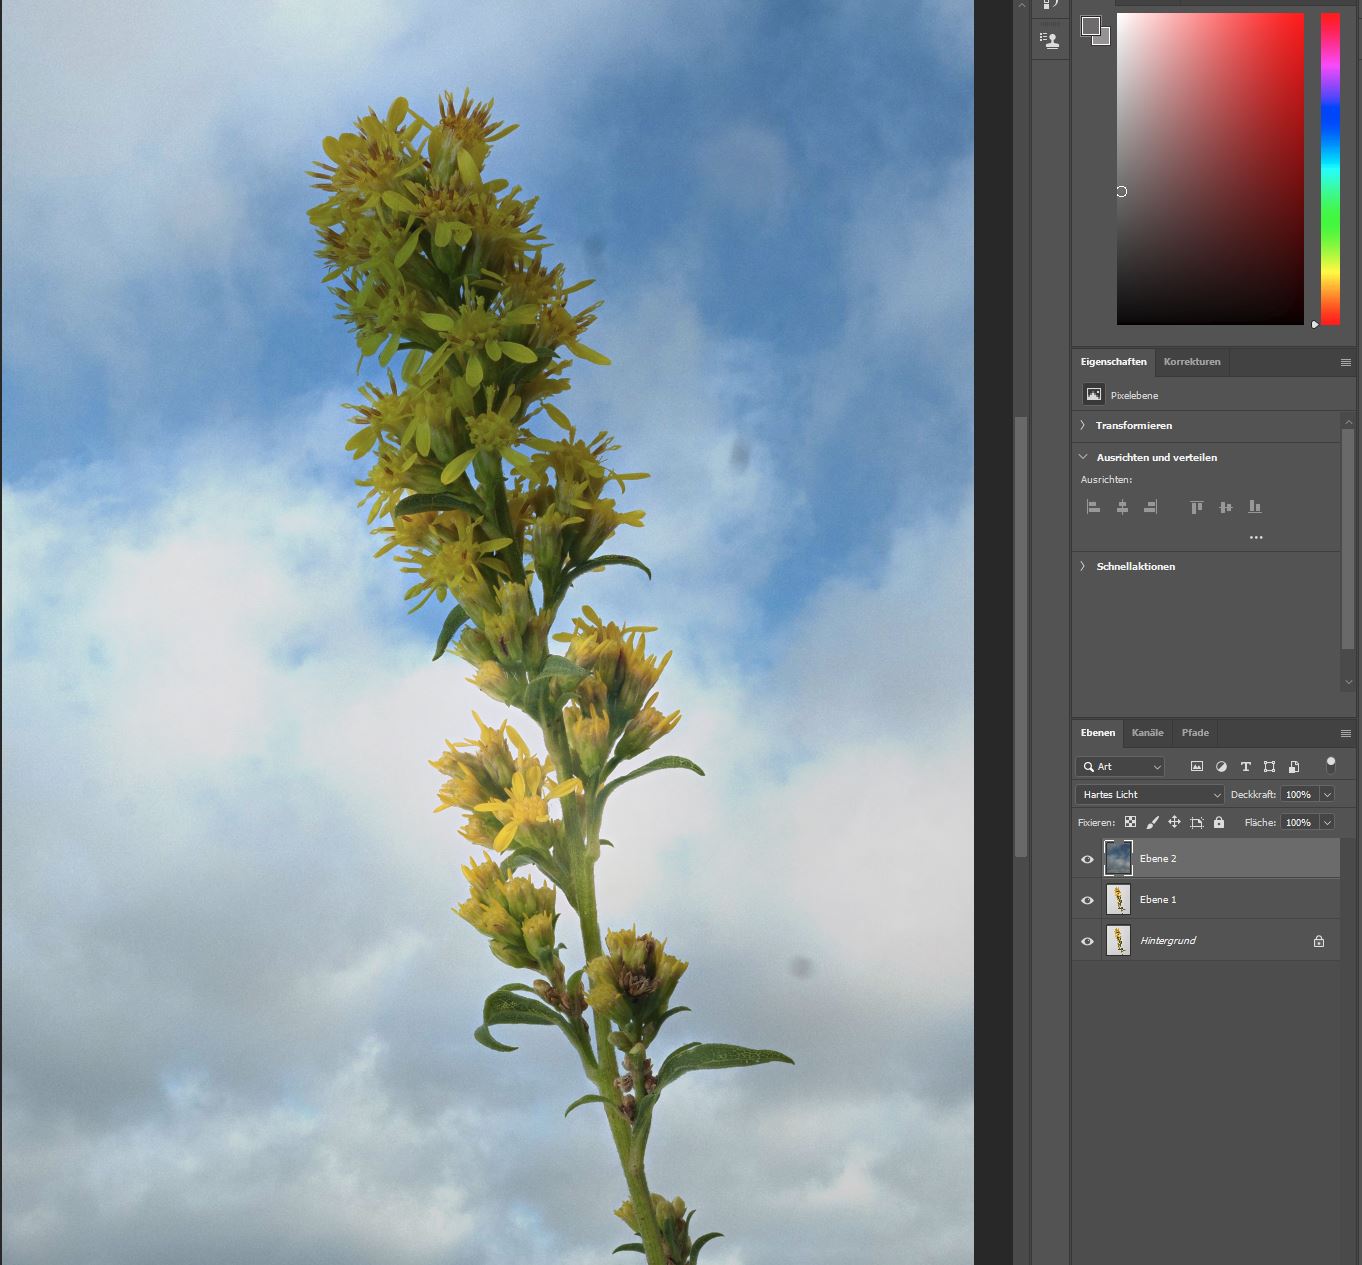Hide the Hintergrund layer

point(1088,941)
